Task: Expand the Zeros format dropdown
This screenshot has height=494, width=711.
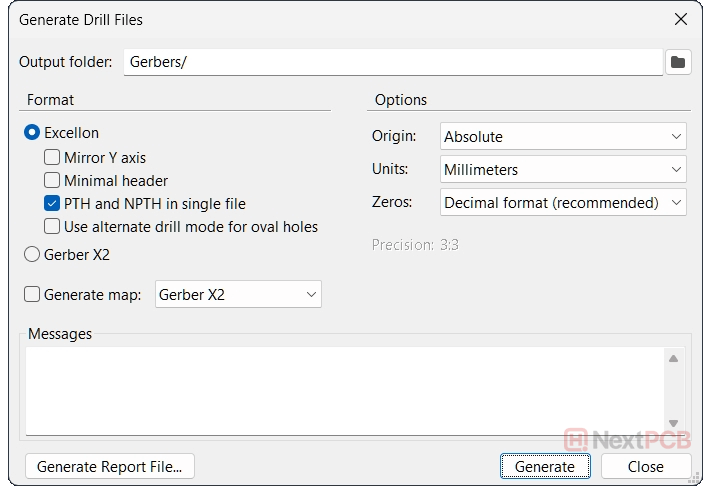Action: [563, 203]
